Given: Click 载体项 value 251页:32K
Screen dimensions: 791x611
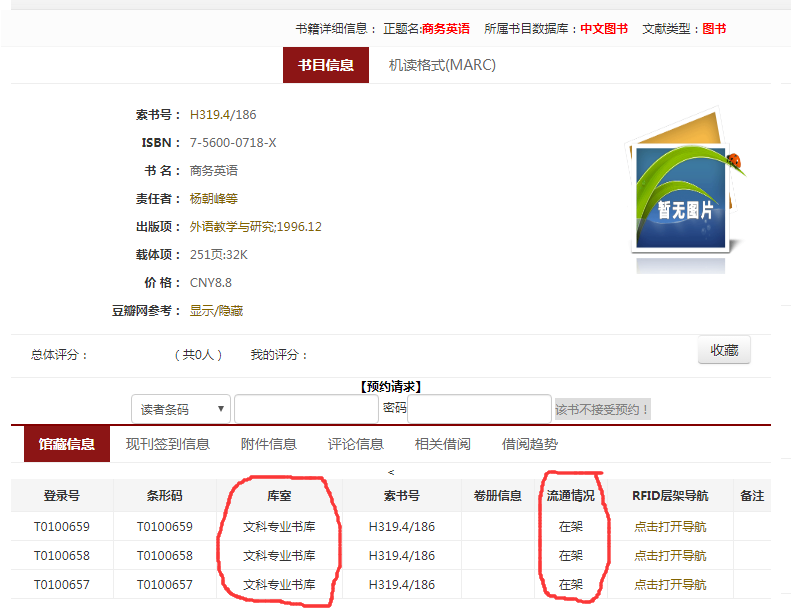Looking at the screenshot, I should click(218, 255).
